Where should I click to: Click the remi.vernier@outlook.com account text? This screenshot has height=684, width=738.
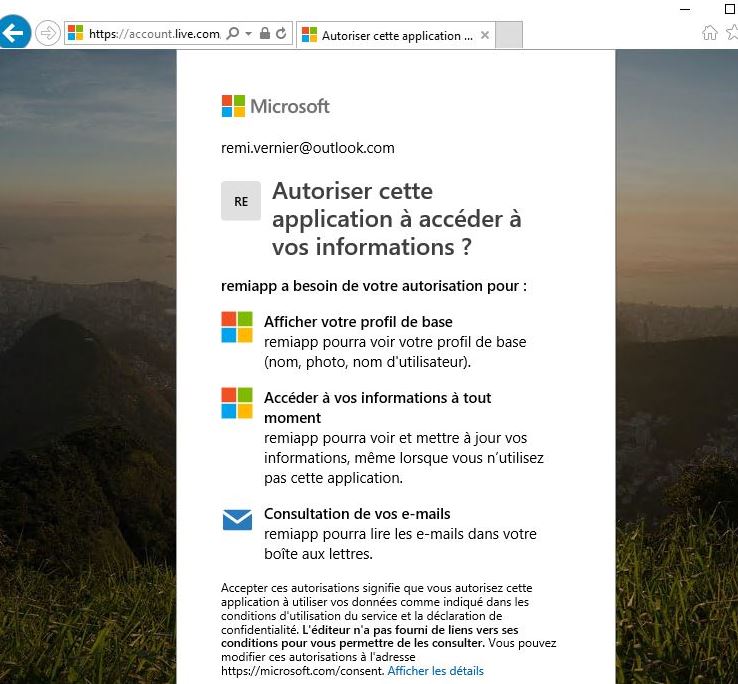tap(308, 148)
